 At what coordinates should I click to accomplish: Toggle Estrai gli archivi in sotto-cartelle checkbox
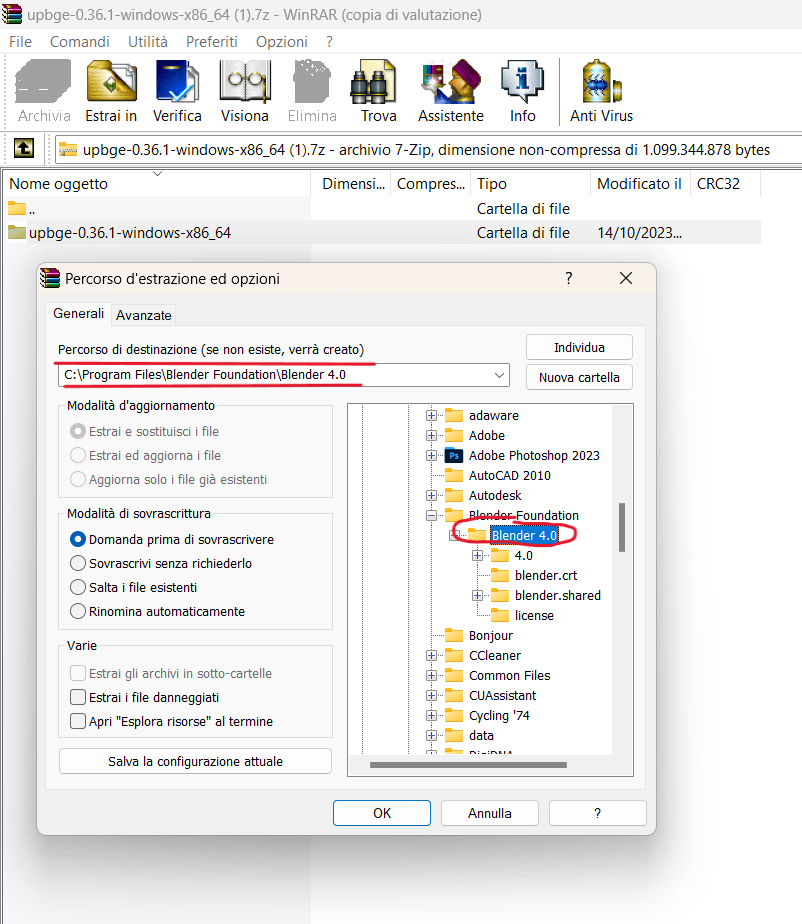(x=78, y=673)
